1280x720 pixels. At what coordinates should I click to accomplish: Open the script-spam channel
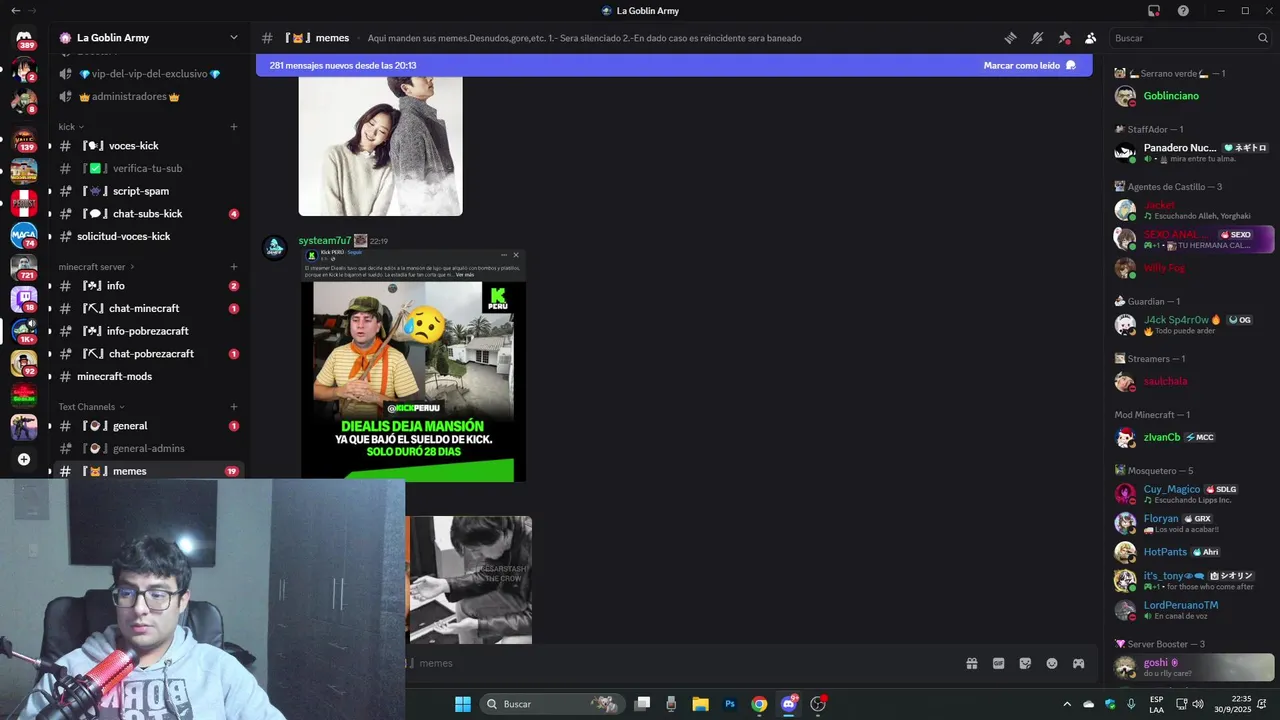coord(149,191)
